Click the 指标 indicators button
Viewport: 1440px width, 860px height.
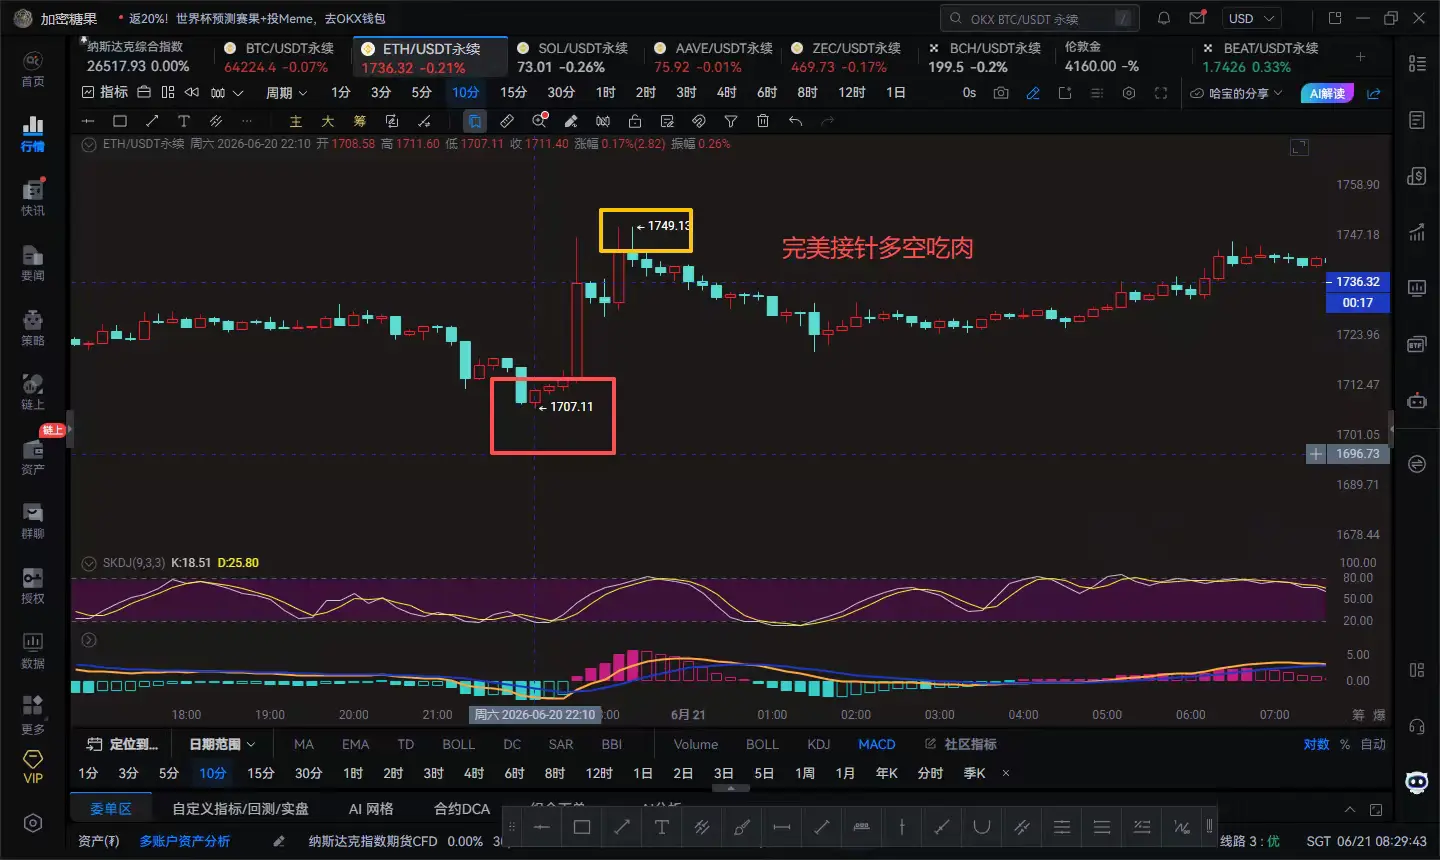(x=105, y=92)
